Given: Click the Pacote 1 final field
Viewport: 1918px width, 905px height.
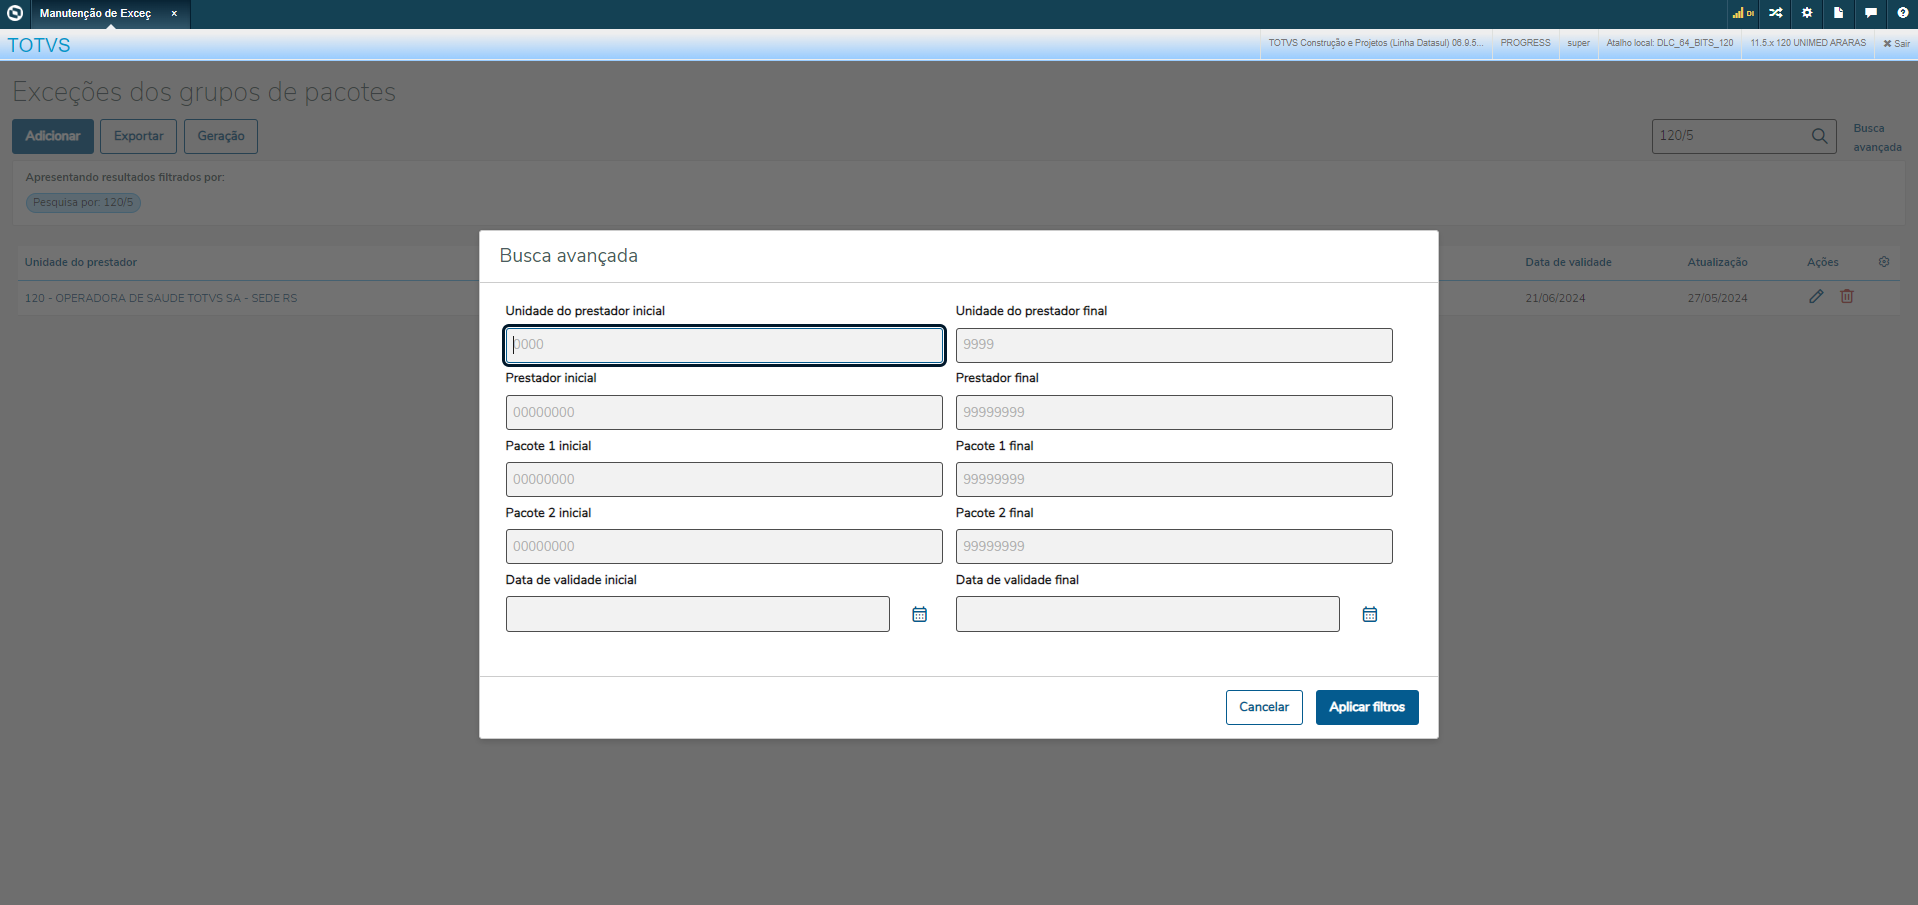Looking at the screenshot, I should point(1173,479).
